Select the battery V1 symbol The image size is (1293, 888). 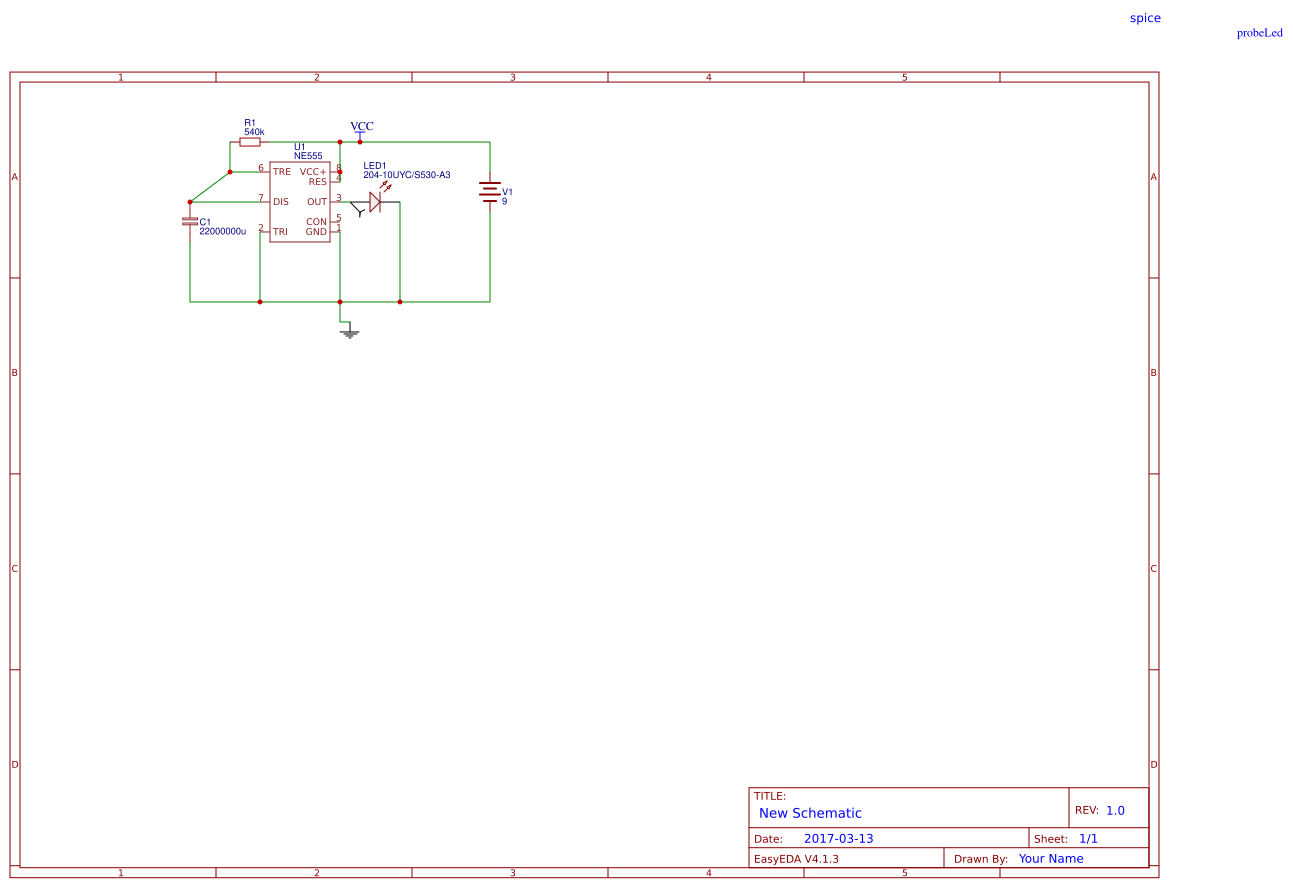click(489, 193)
